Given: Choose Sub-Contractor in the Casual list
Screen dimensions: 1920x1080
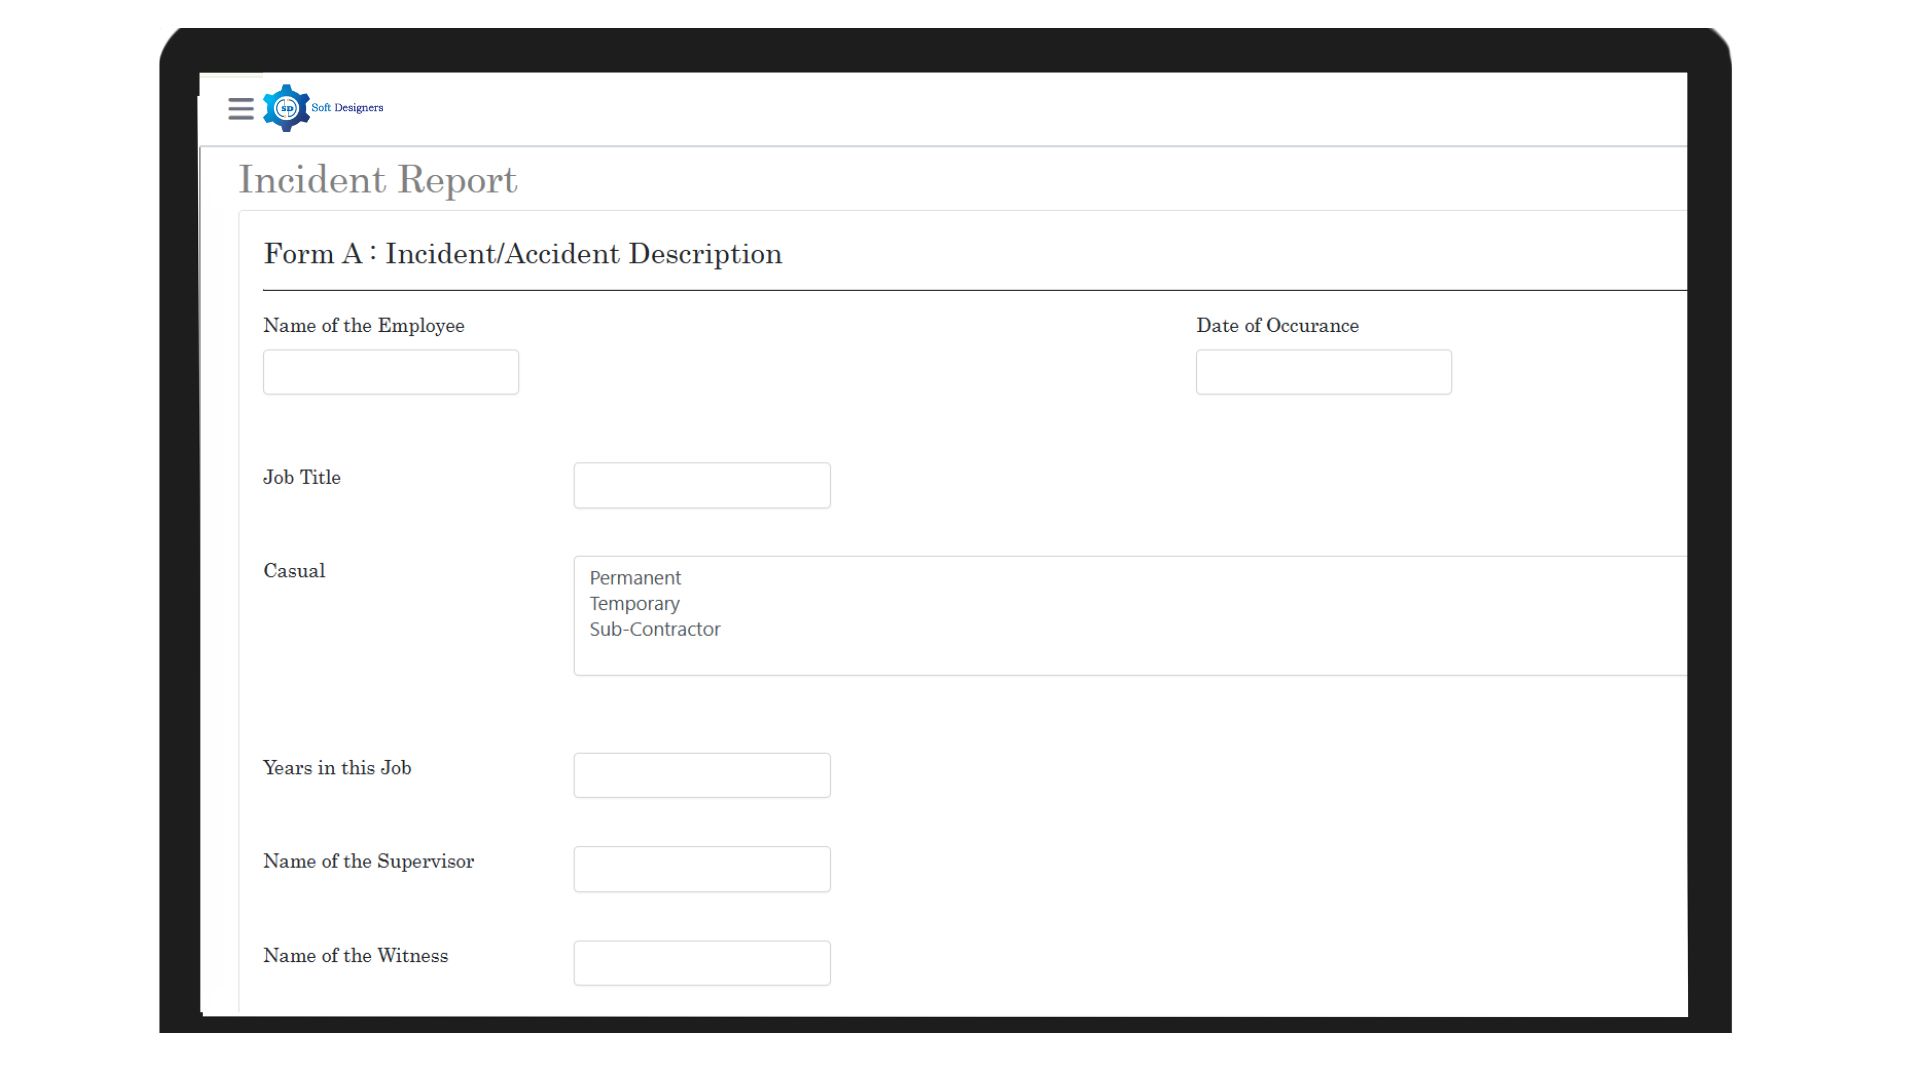Looking at the screenshot, I should tap(654, 629).
